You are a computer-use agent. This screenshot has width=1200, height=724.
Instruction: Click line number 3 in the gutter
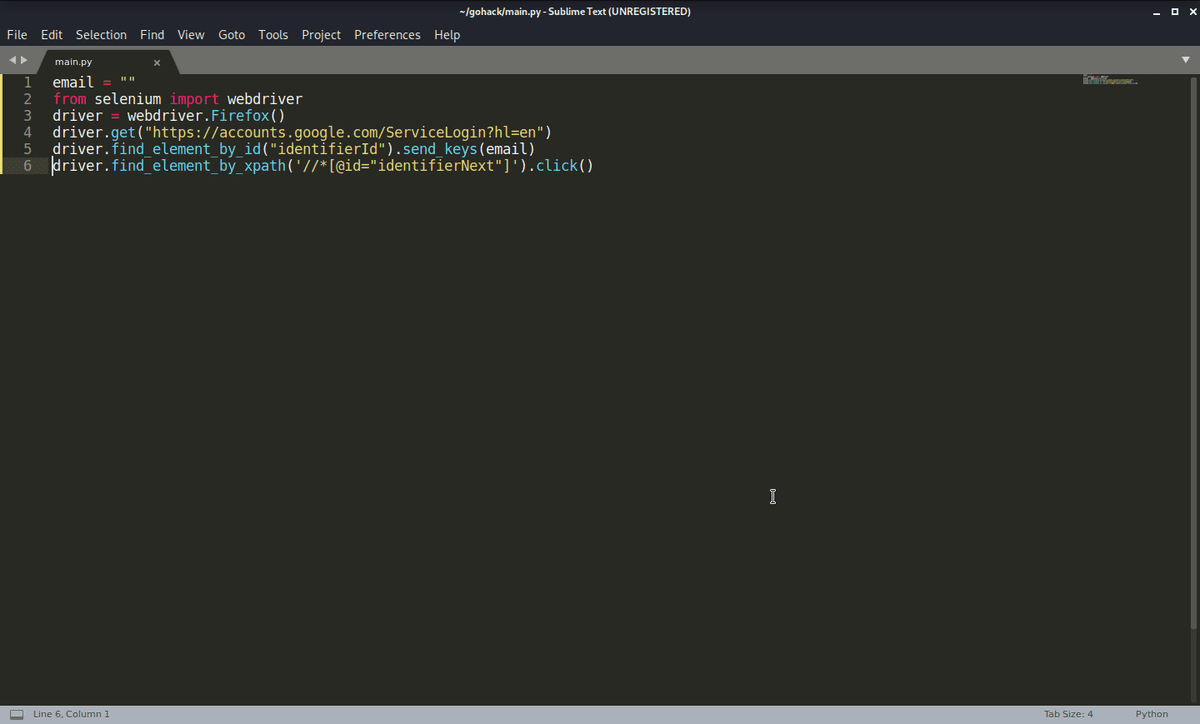pos(28,115)
